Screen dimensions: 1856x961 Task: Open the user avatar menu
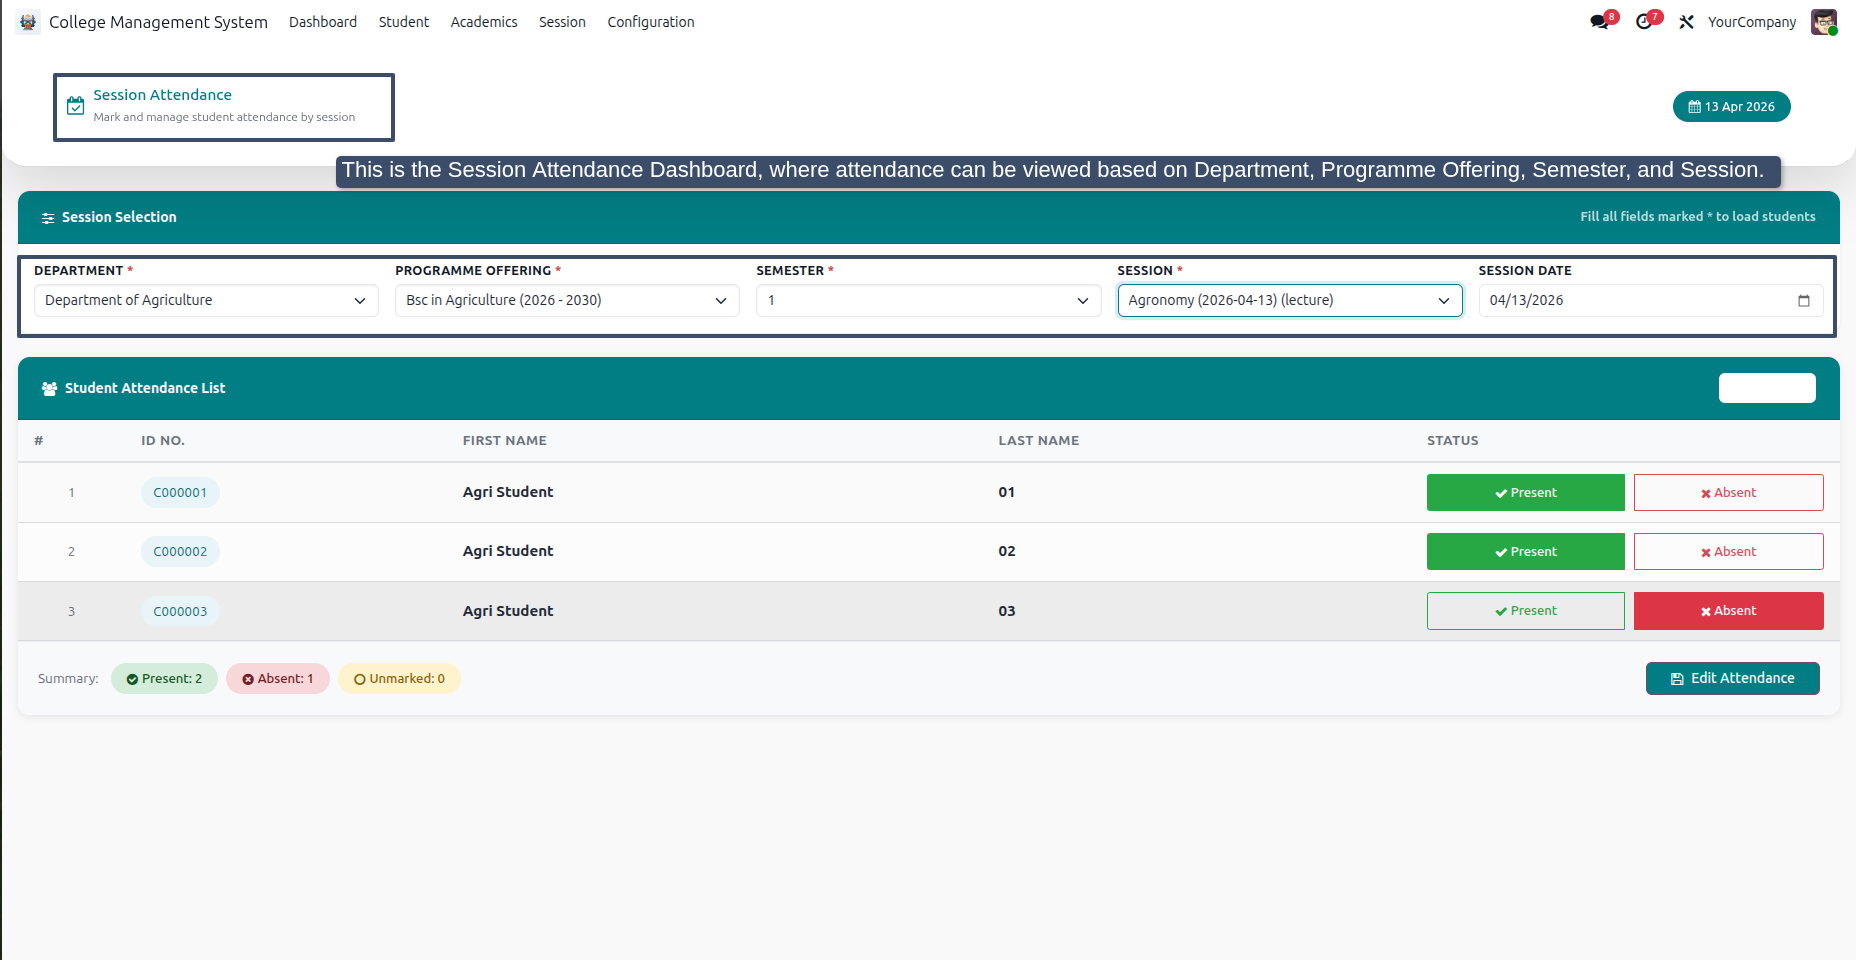click(1824, 22)
